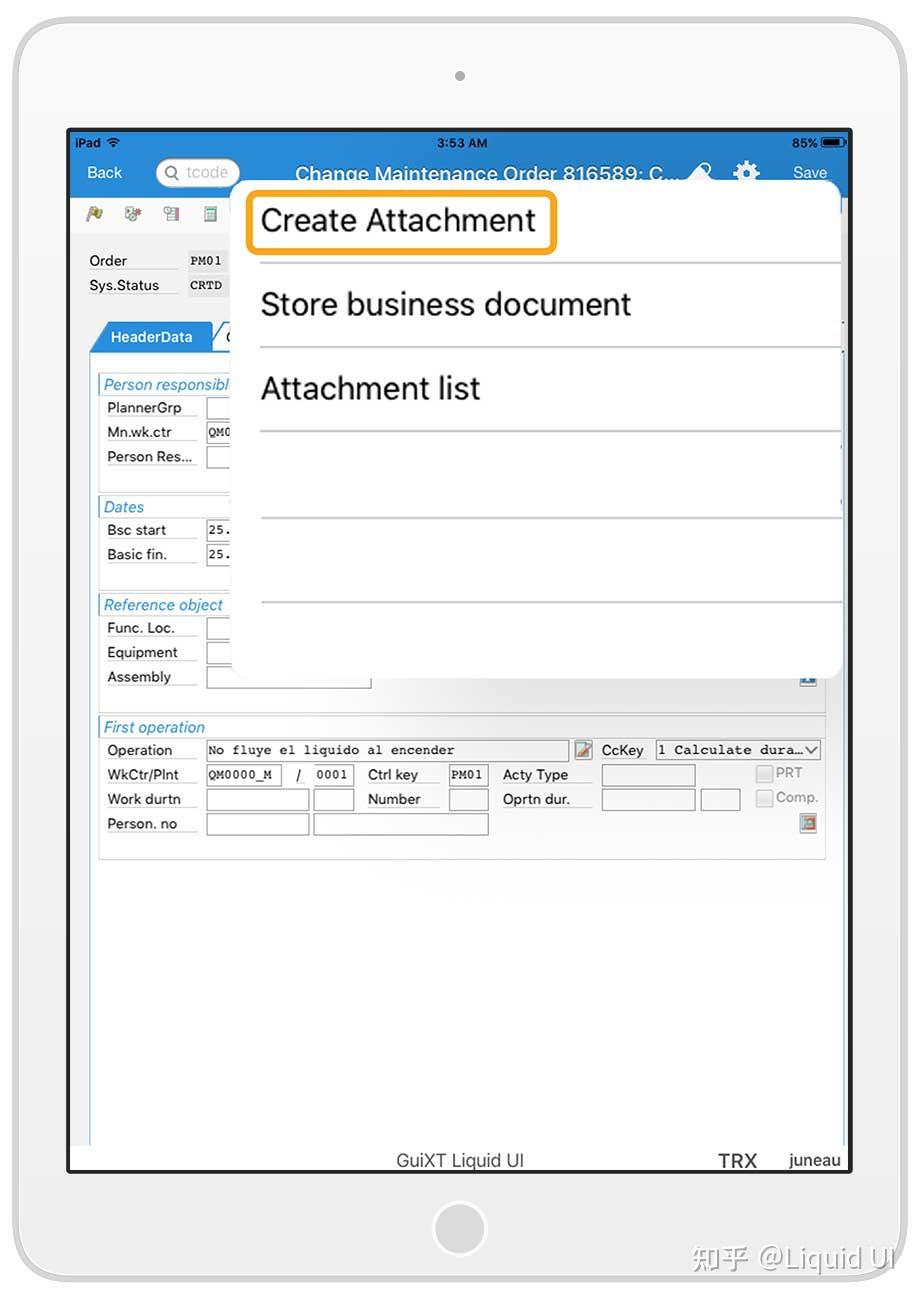Click the small blue icon beside the Assembly field
This screenshot has height=1300, width=920.
[x=810, y=678]
